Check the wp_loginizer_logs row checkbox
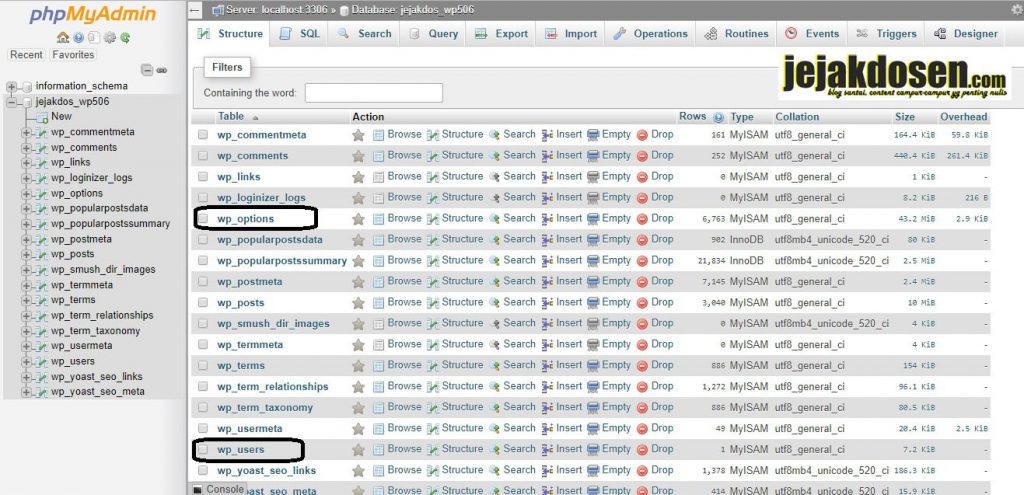This screenshot has height=495, width=1024. pos(203,197)
